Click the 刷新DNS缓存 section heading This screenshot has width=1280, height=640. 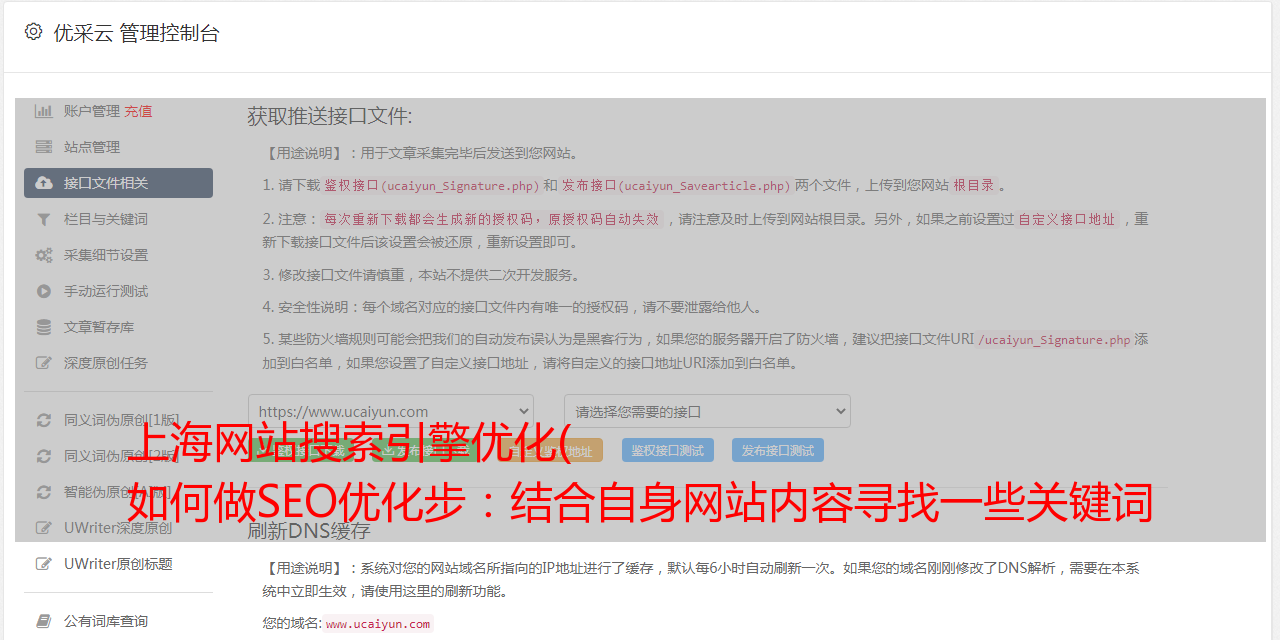click(x=309, y=530)
